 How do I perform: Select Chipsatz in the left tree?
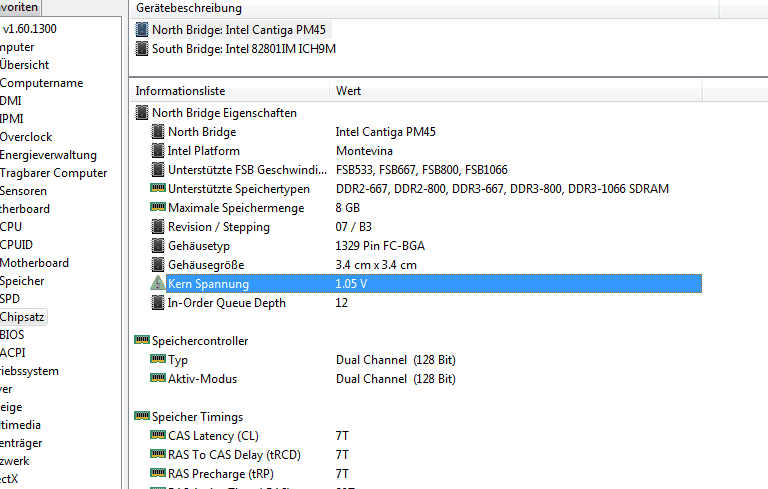(21, 317)
